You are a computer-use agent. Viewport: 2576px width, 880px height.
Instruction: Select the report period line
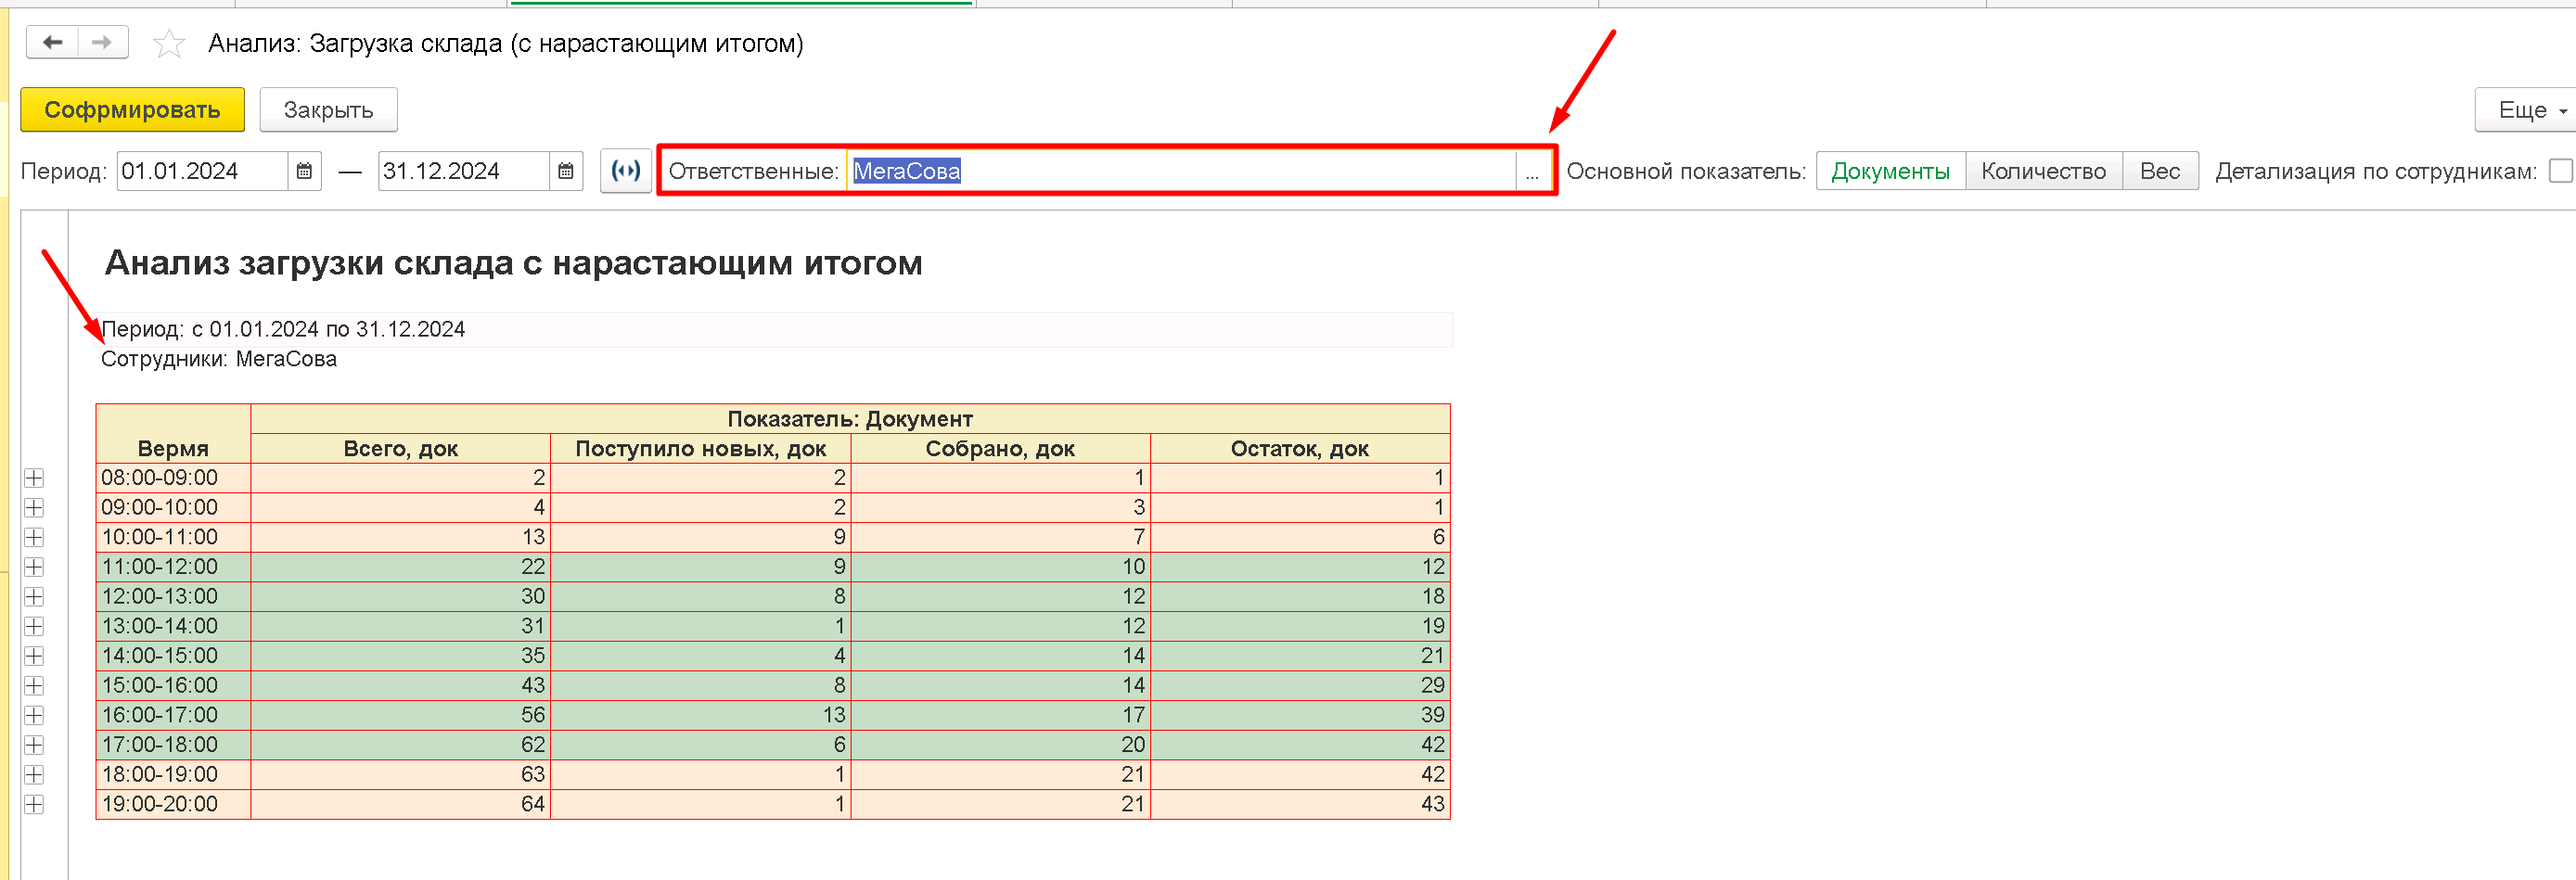(283, 329)
